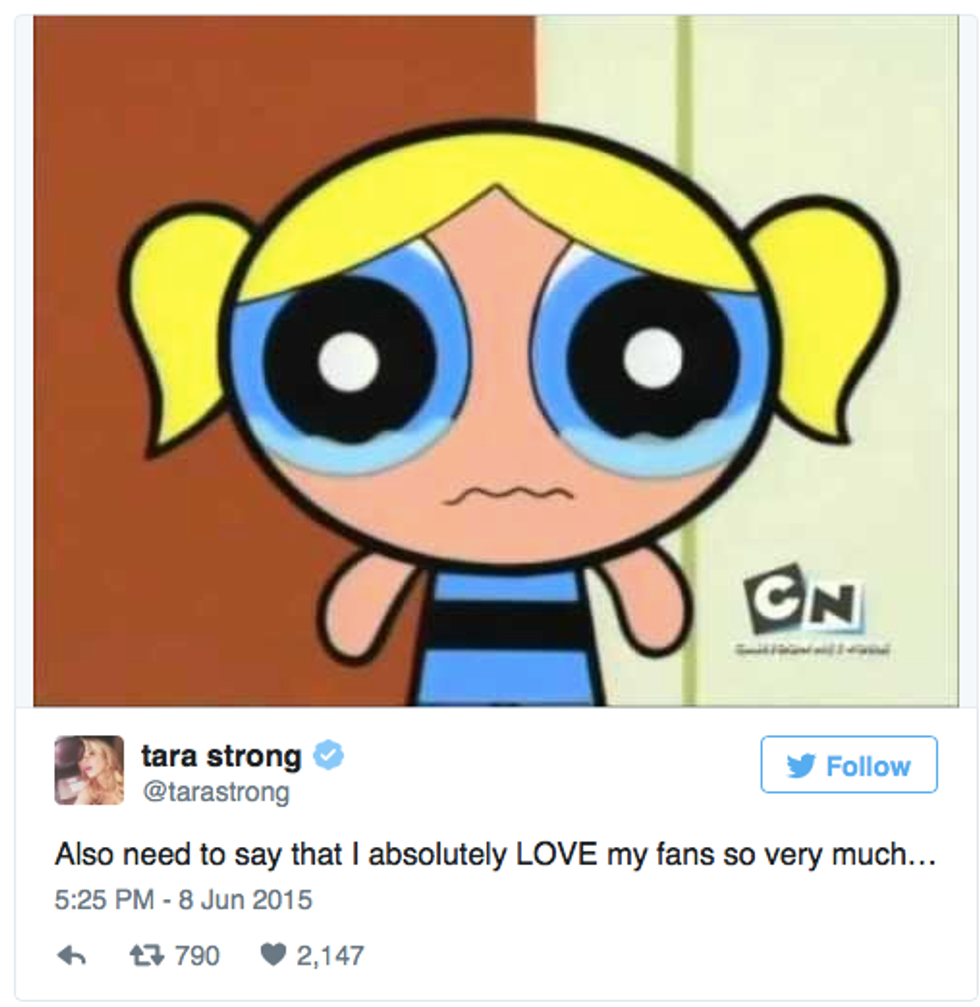The width and height of the screenshot is (980, 1007).
Task: Click the 790 retweet count
Action: (x=197, y=956)
